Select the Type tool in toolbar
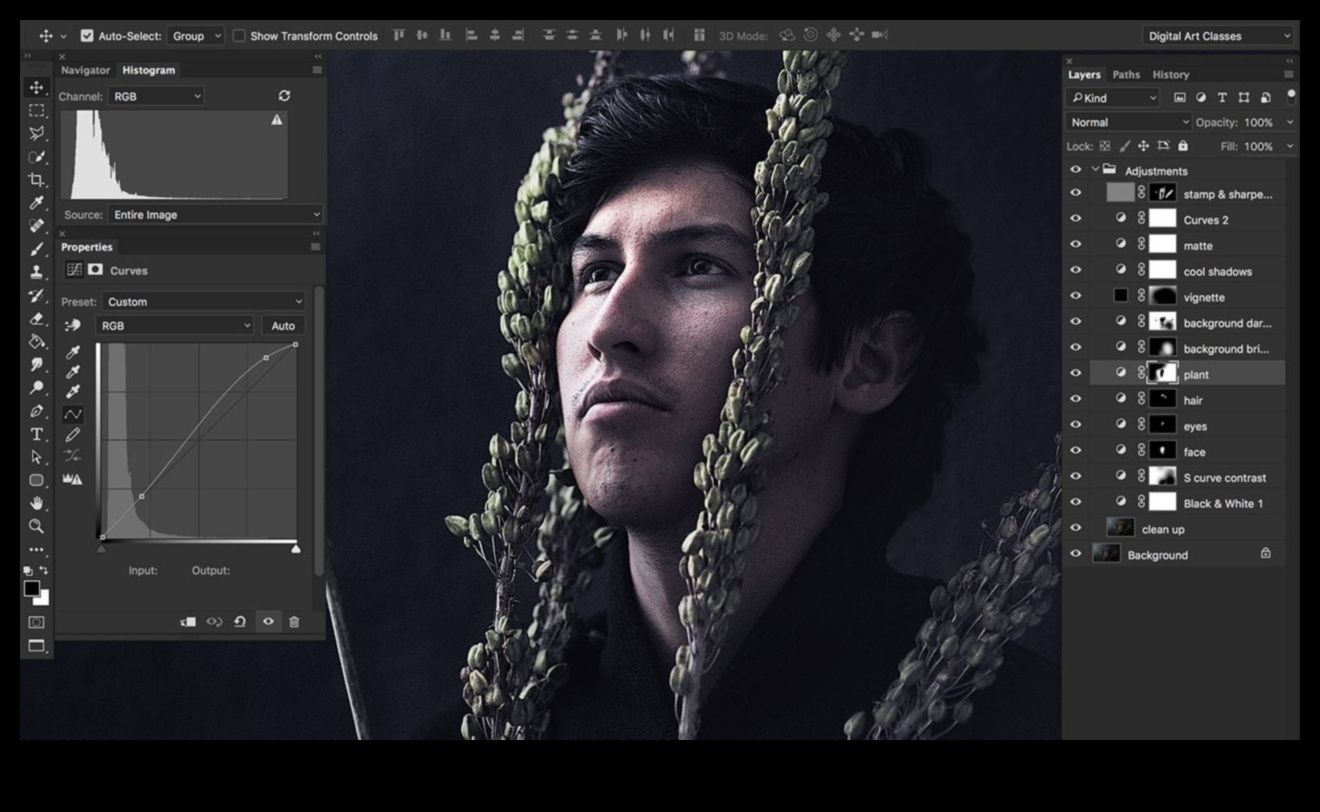This screenshot has height=812, width=1320. click(x=37, y=434)
